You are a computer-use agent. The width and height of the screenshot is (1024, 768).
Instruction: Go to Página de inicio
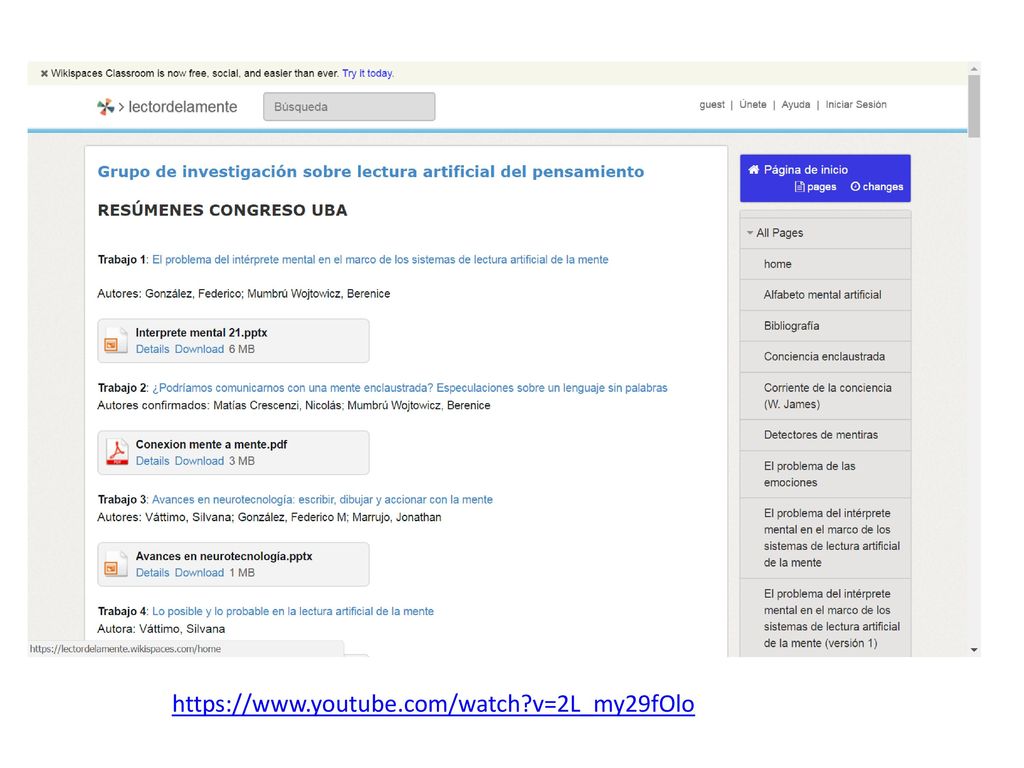pyautogui.click(x=805, y=170)
